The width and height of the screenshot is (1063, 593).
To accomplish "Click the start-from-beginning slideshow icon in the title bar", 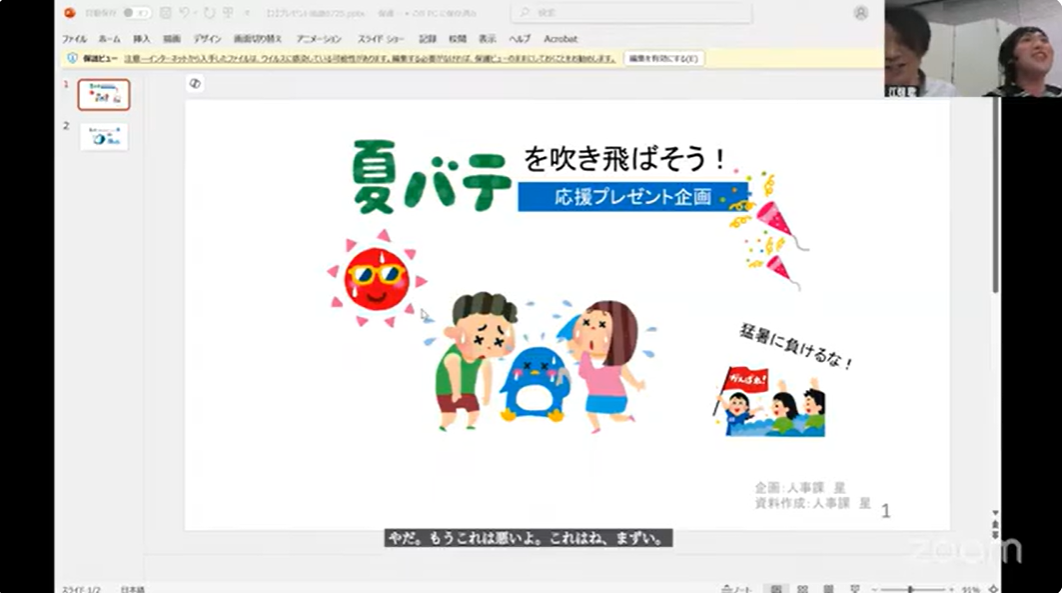I will [228, 13].
